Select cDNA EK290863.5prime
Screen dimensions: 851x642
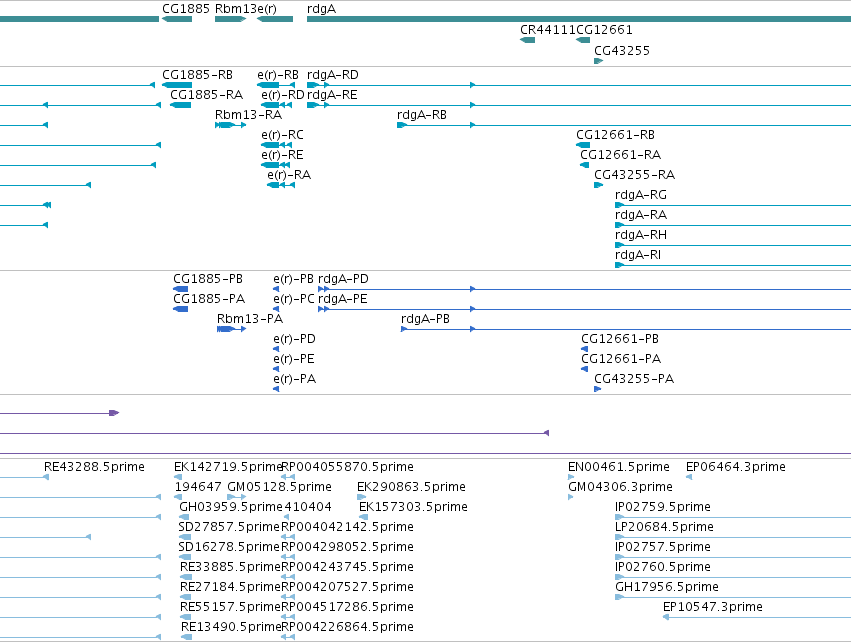(411, 487)
